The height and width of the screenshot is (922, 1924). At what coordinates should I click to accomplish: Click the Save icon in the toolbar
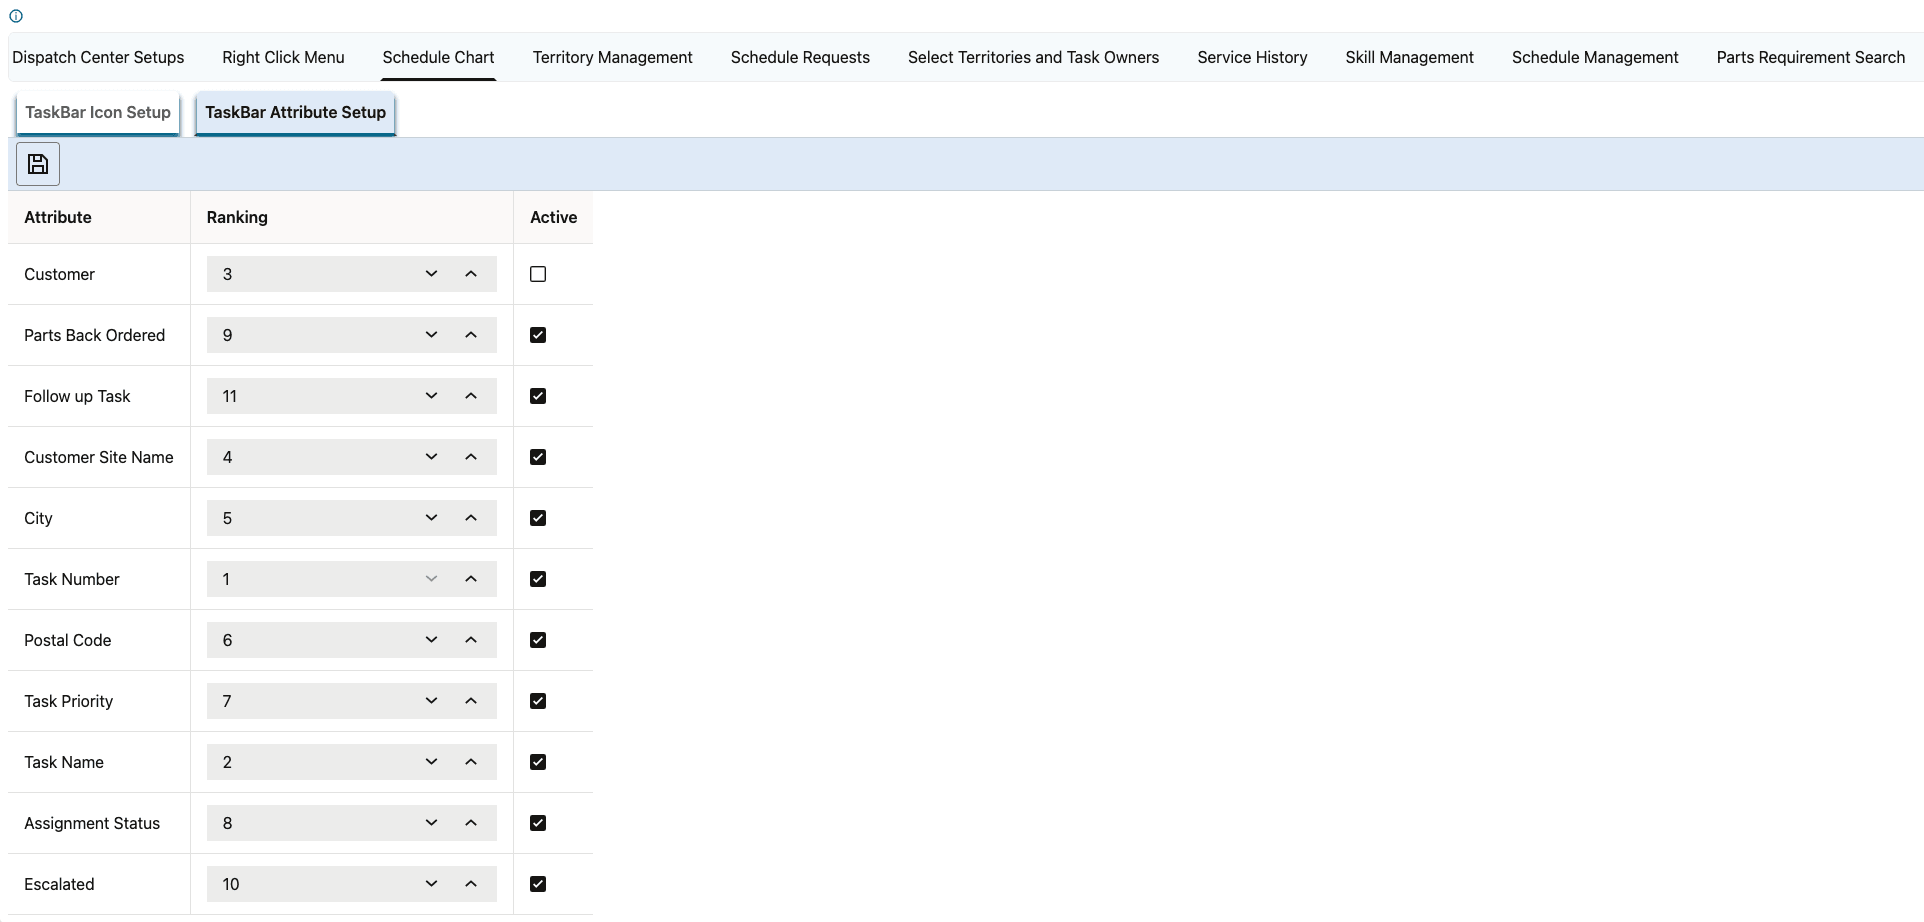coord(37,163)
